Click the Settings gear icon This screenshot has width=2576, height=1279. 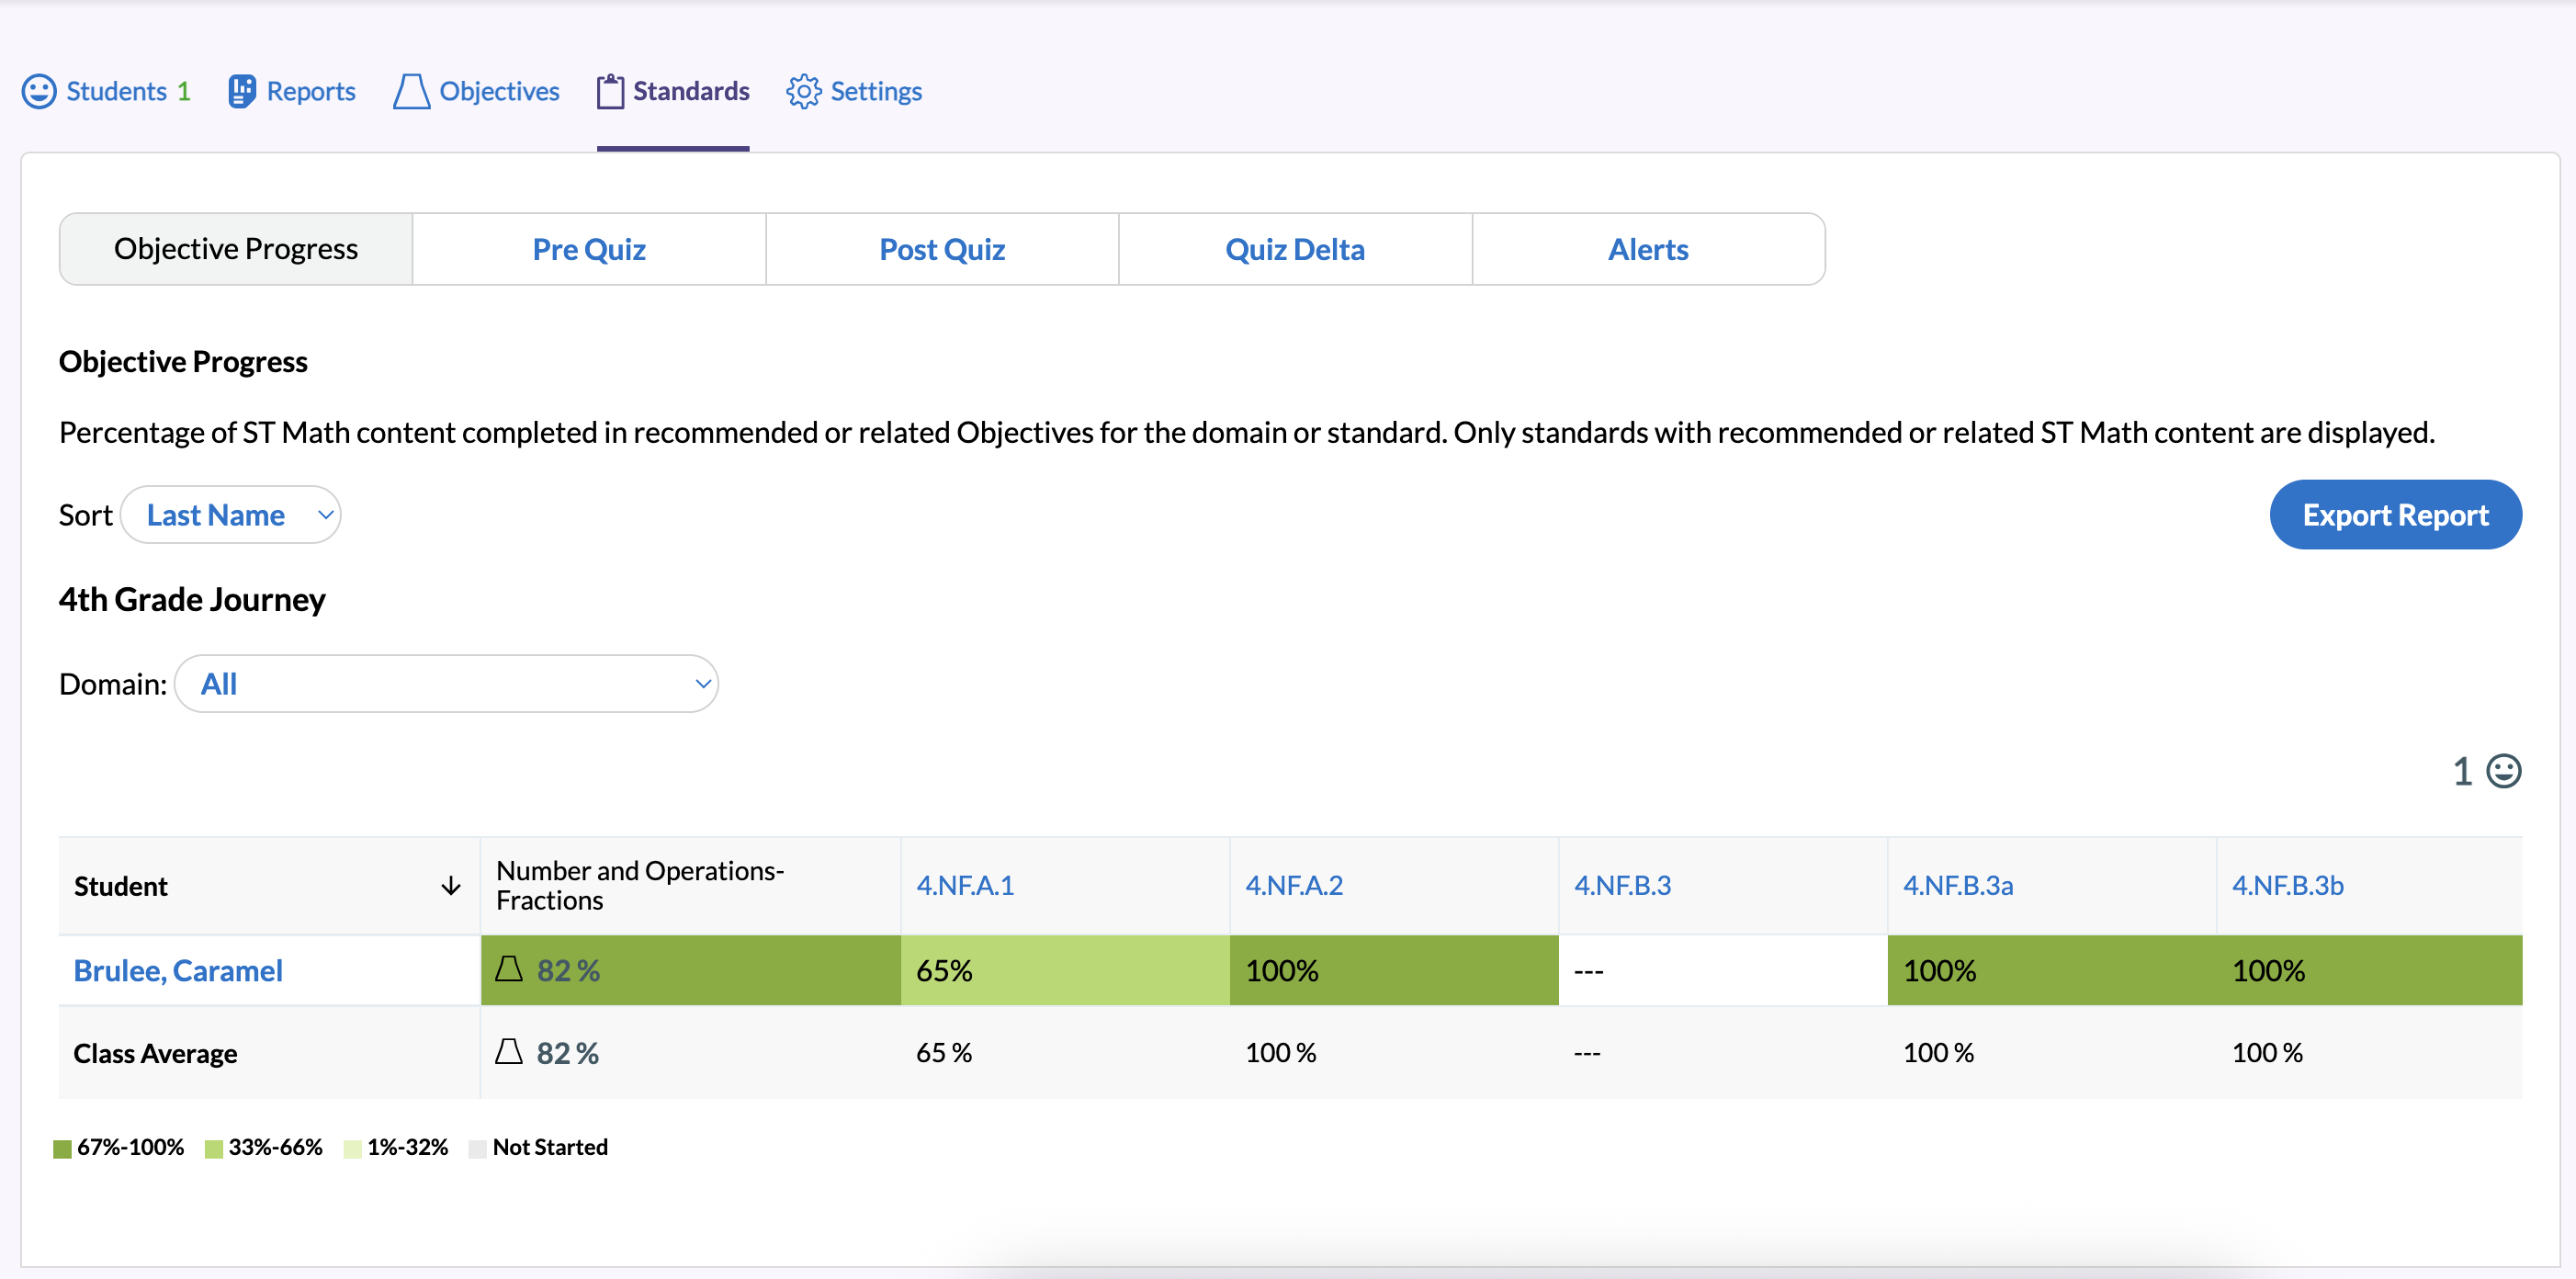[803, 91]
